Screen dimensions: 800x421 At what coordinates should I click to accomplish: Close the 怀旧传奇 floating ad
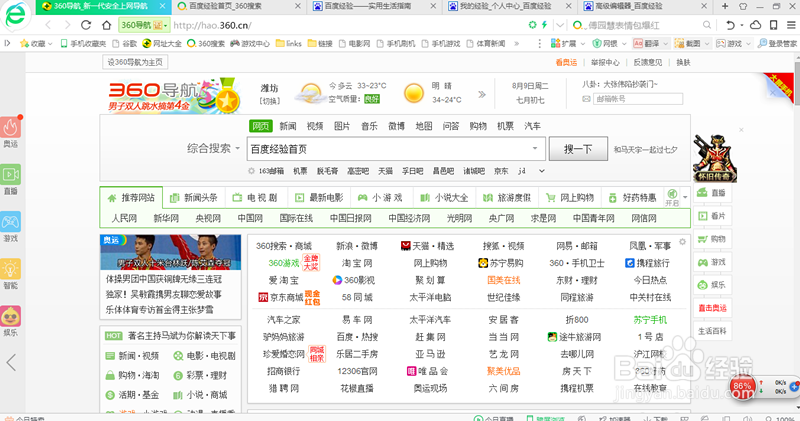pyautogui.click(x=741, y=130)
